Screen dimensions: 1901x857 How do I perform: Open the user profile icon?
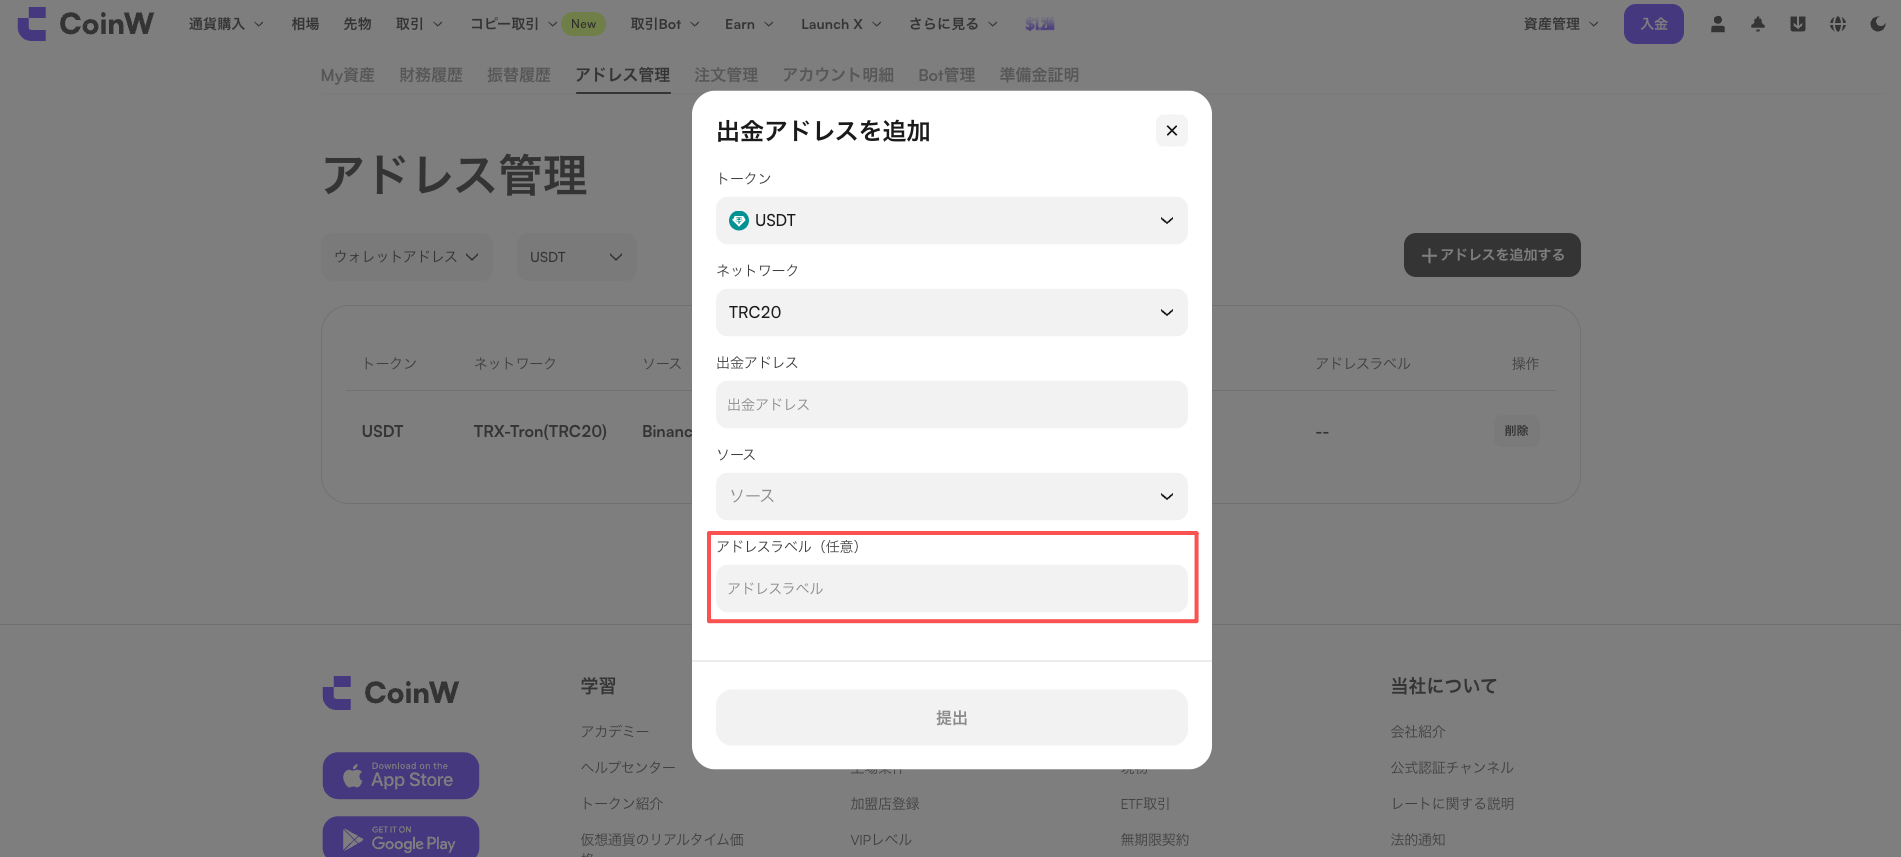tap(1717, 24)
